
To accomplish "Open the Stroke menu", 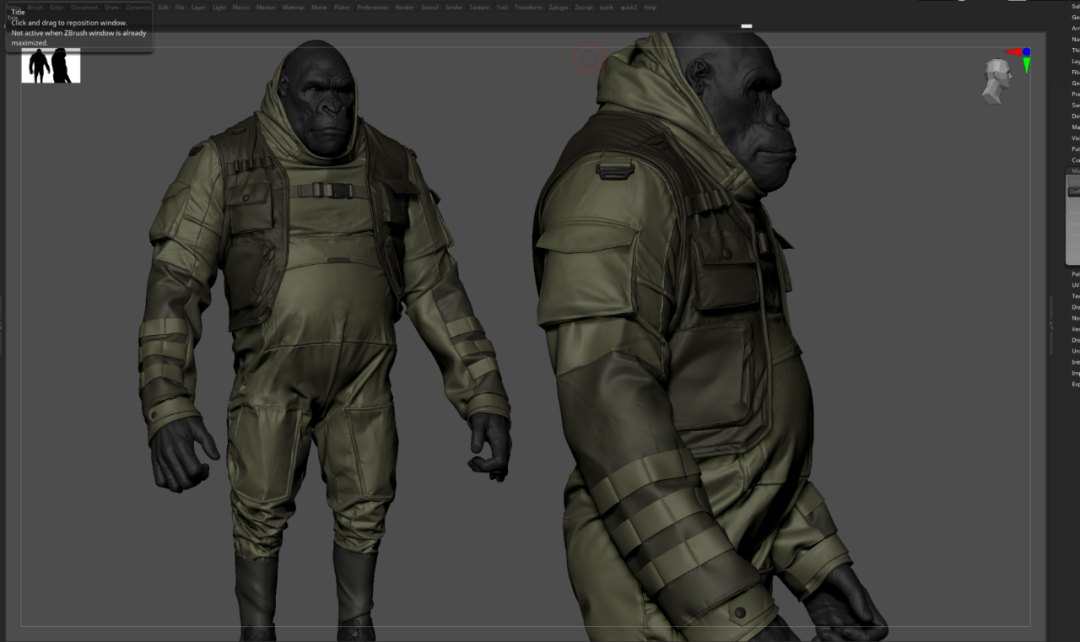I will (x=453, y=8).
